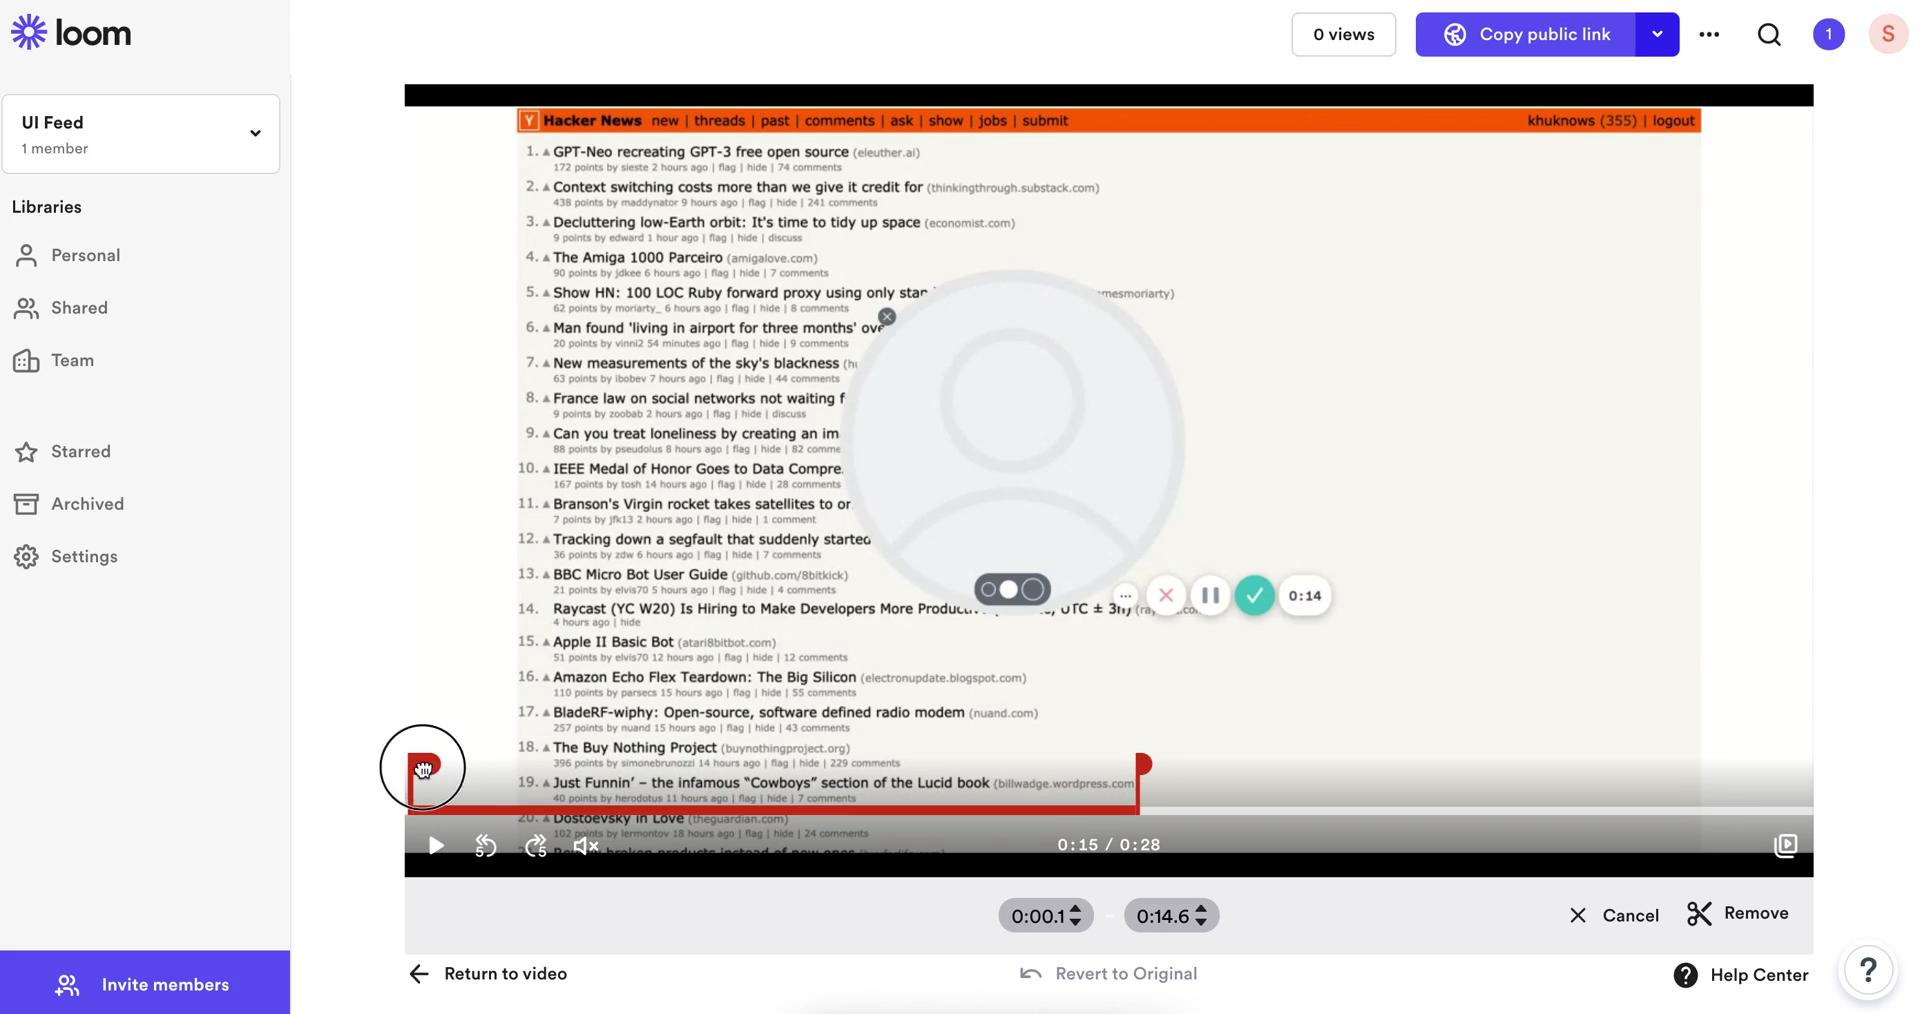Go to Archived videos

point(69,504)
